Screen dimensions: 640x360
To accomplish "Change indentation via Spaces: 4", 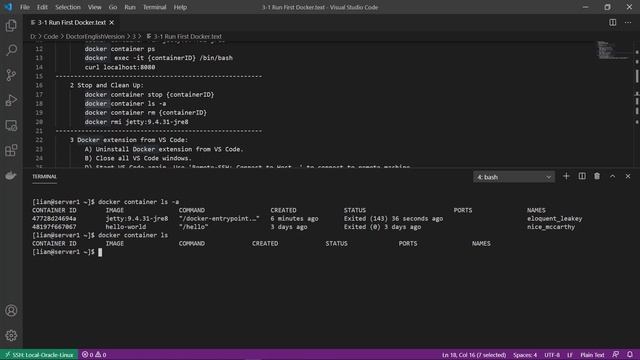I will click(x=525, y=355).
